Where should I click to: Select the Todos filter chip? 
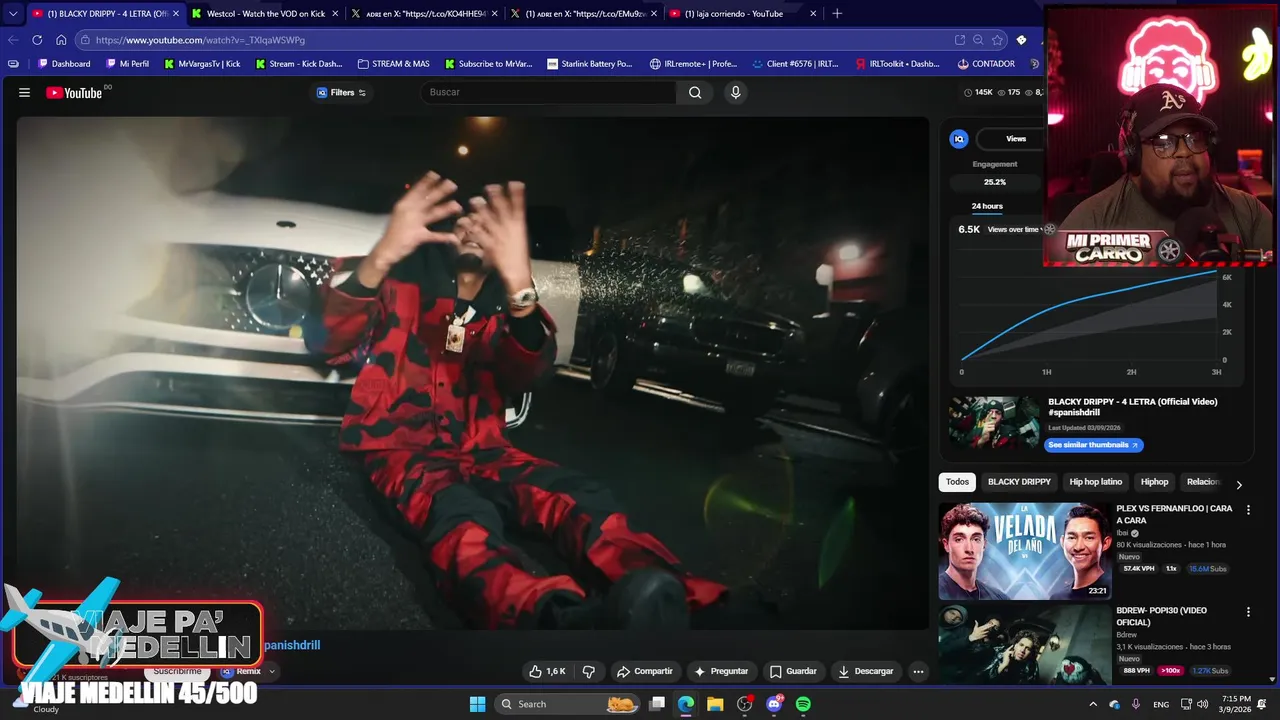[957, 482]
